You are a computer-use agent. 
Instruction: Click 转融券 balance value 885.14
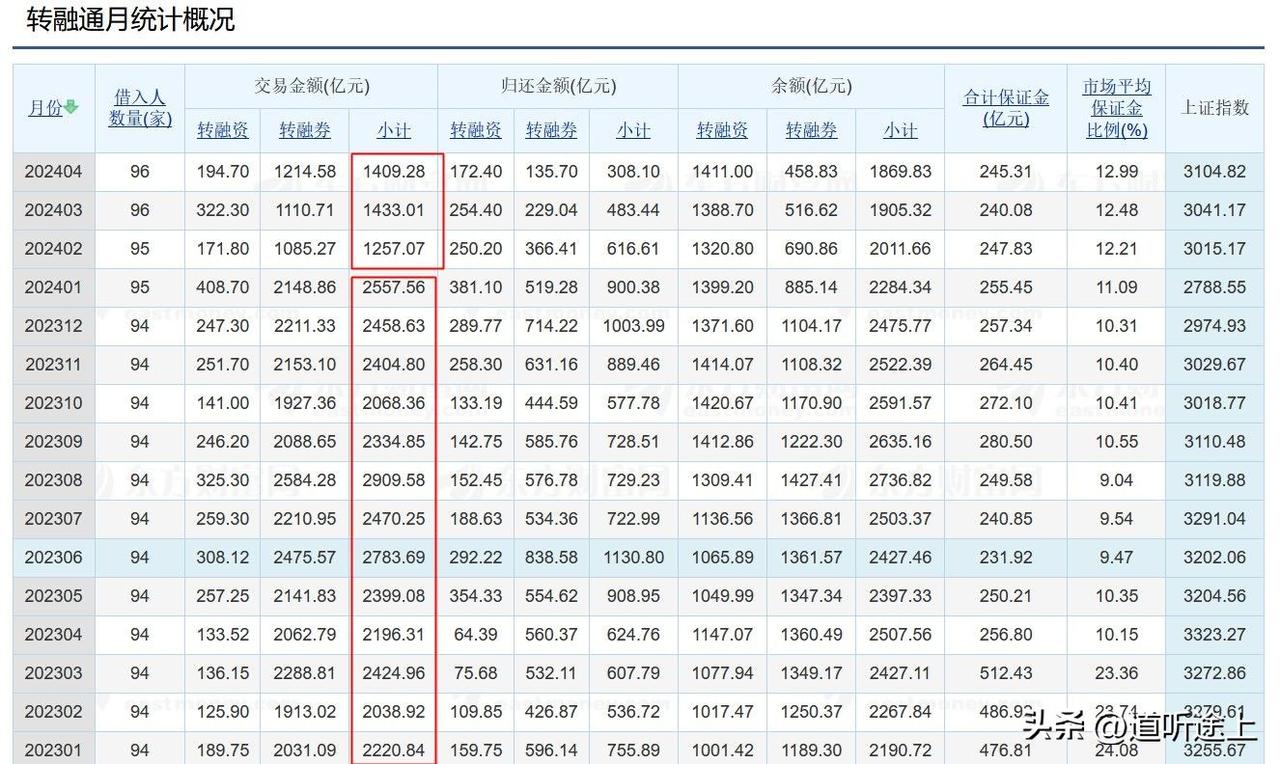coord(811,287)
